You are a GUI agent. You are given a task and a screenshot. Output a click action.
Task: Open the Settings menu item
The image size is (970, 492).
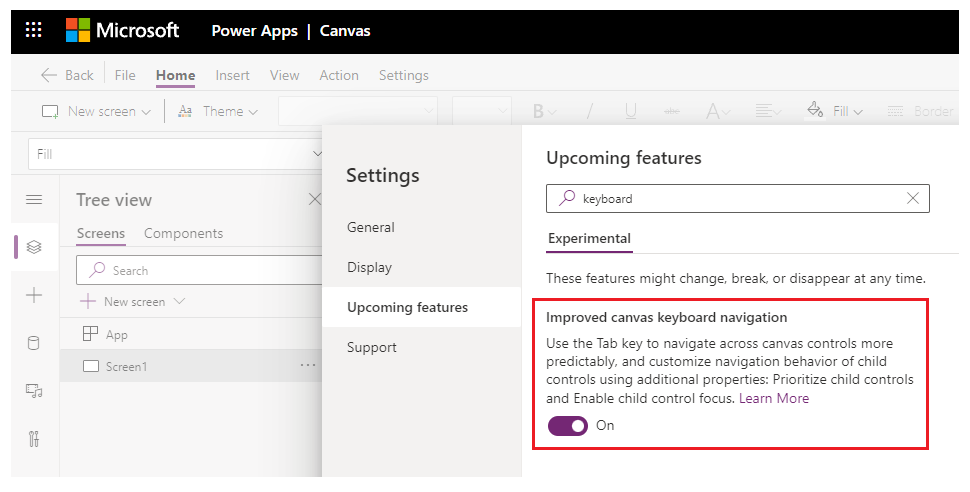[404, 76]
